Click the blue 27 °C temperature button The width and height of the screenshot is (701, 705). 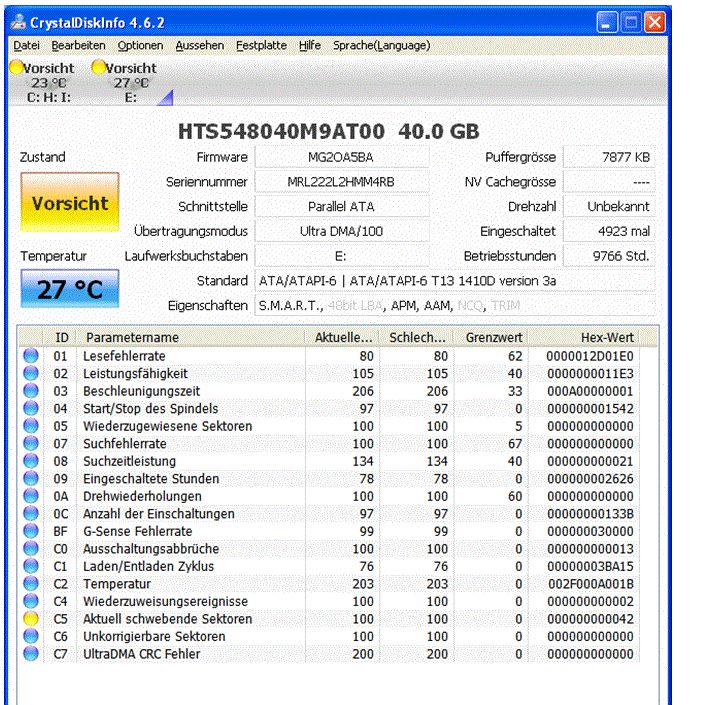click(x=69, y=289)
